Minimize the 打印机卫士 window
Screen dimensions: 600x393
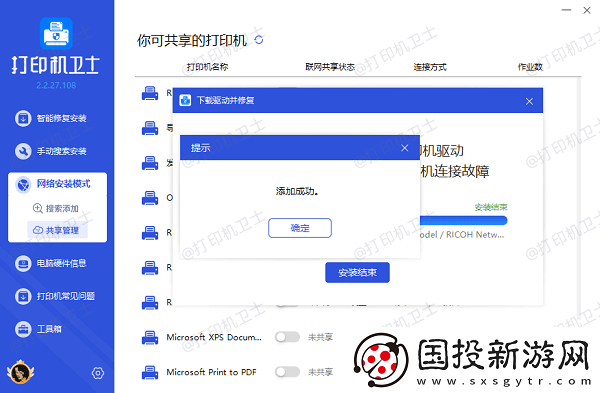(x=566, y=10)
